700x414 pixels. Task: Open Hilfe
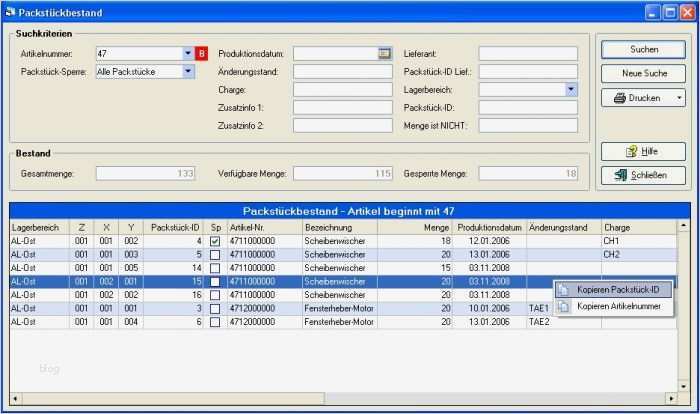(x=643, y=151)
